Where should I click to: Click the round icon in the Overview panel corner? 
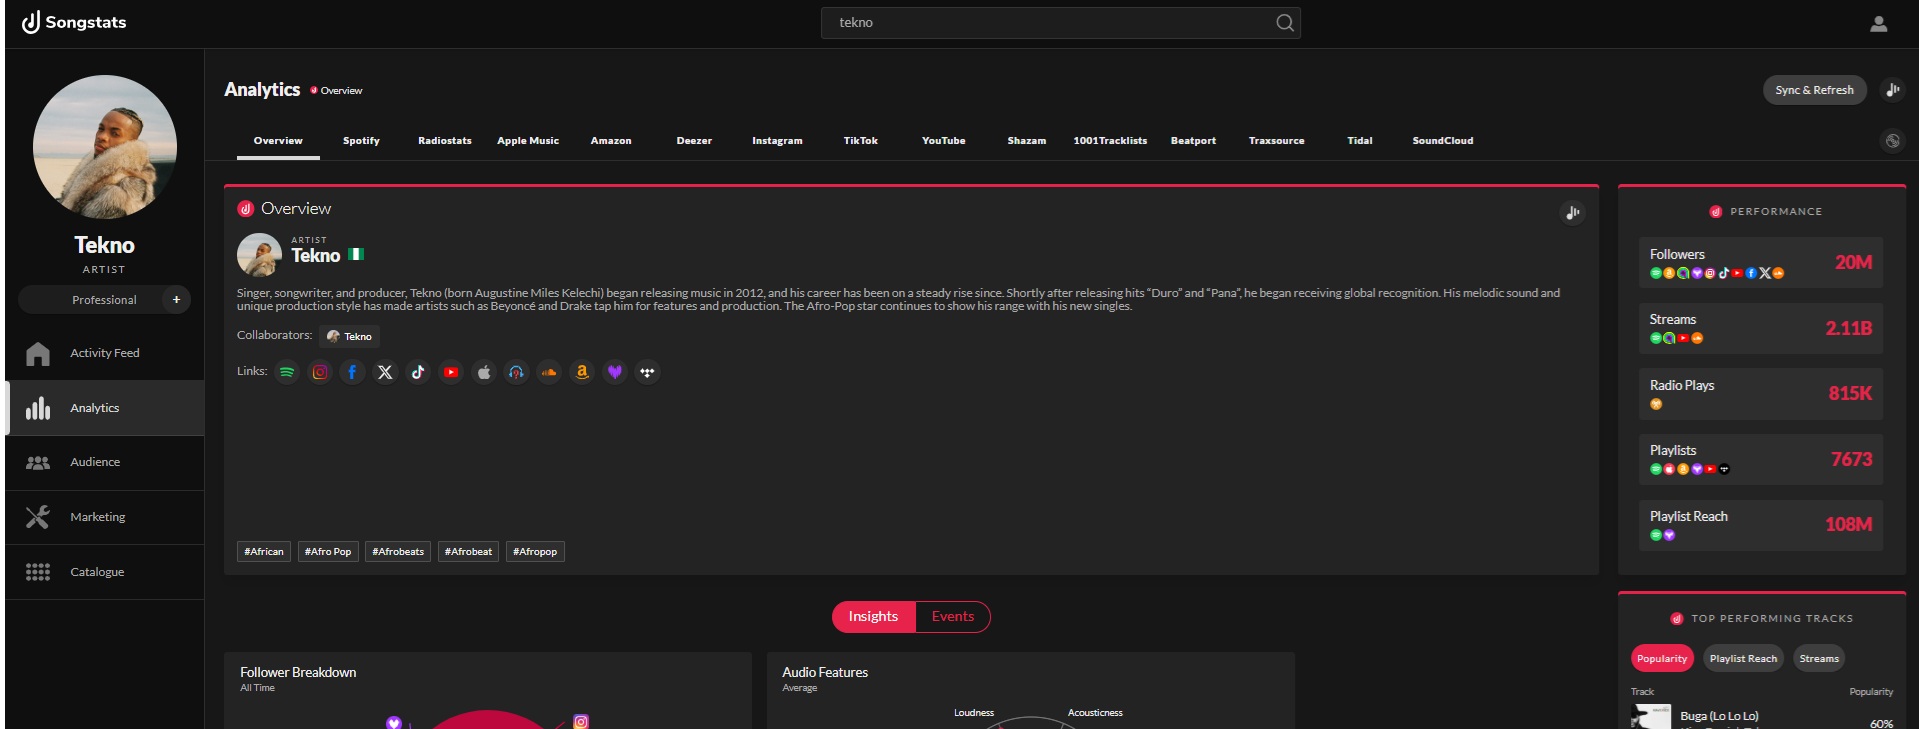click(1573, 212)
